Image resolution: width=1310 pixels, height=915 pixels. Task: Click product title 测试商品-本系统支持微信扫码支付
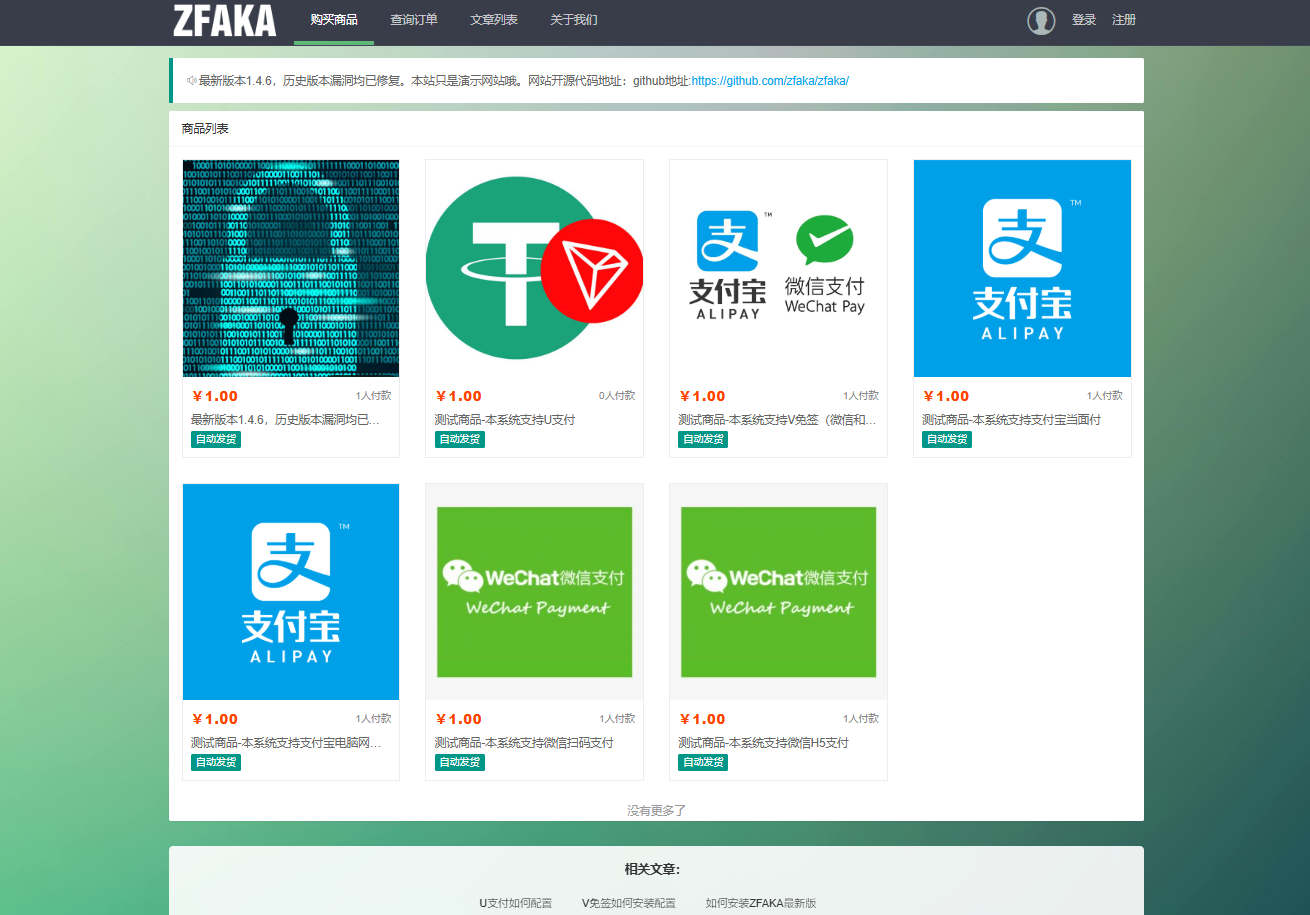(523, 742)
